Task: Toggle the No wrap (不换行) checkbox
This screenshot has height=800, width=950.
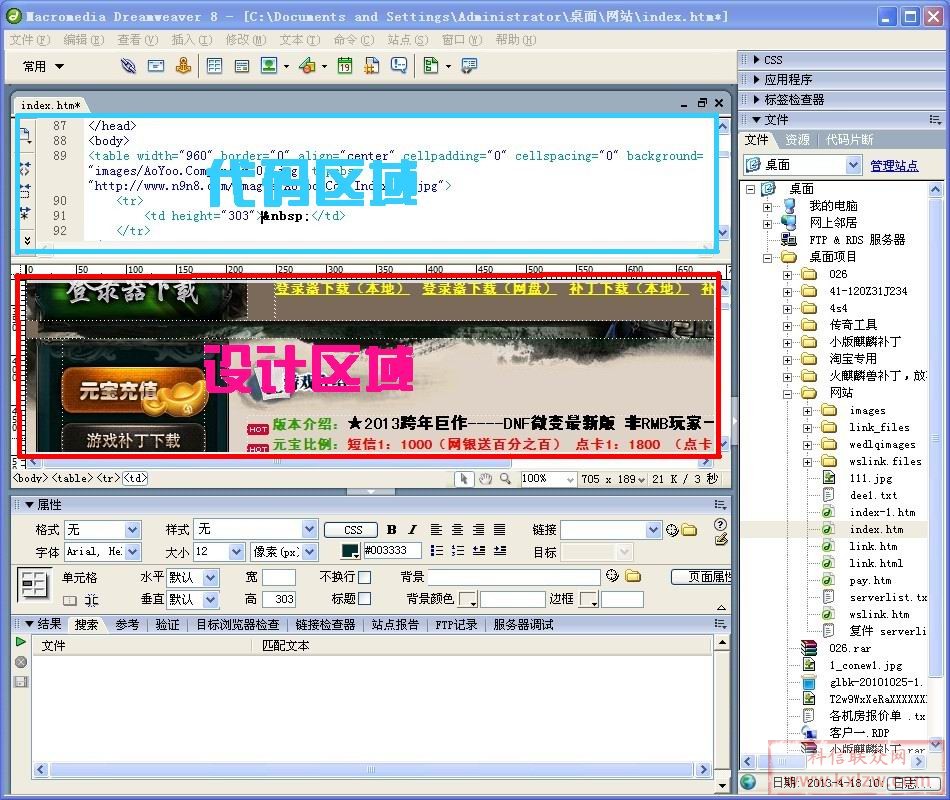Action: 364,577
